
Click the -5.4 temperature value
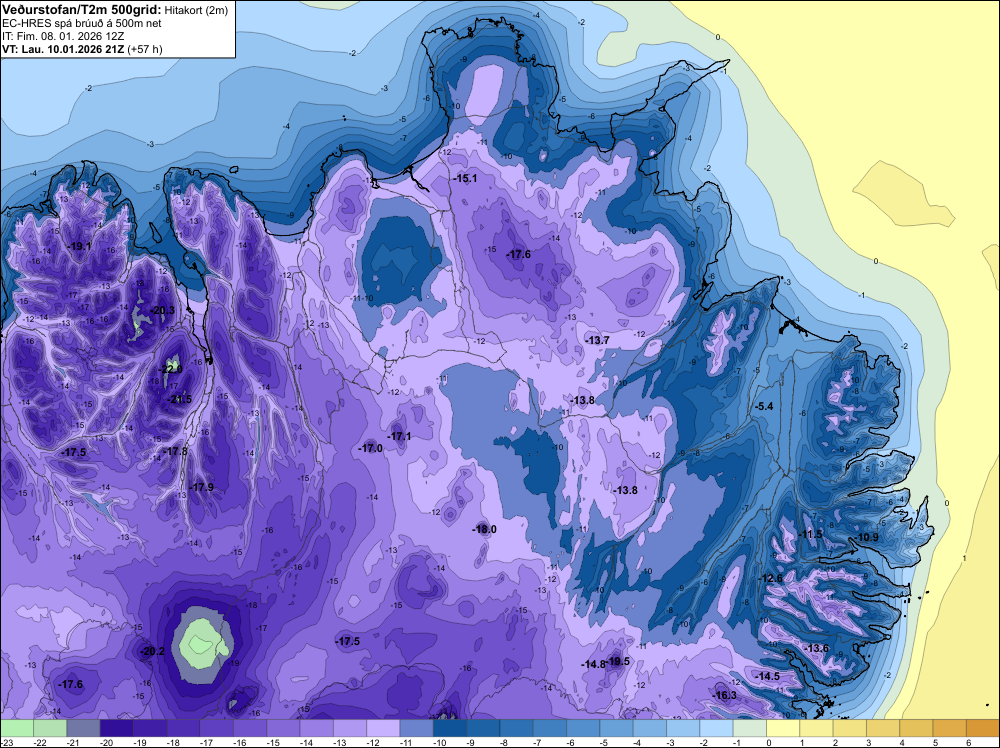763,406
